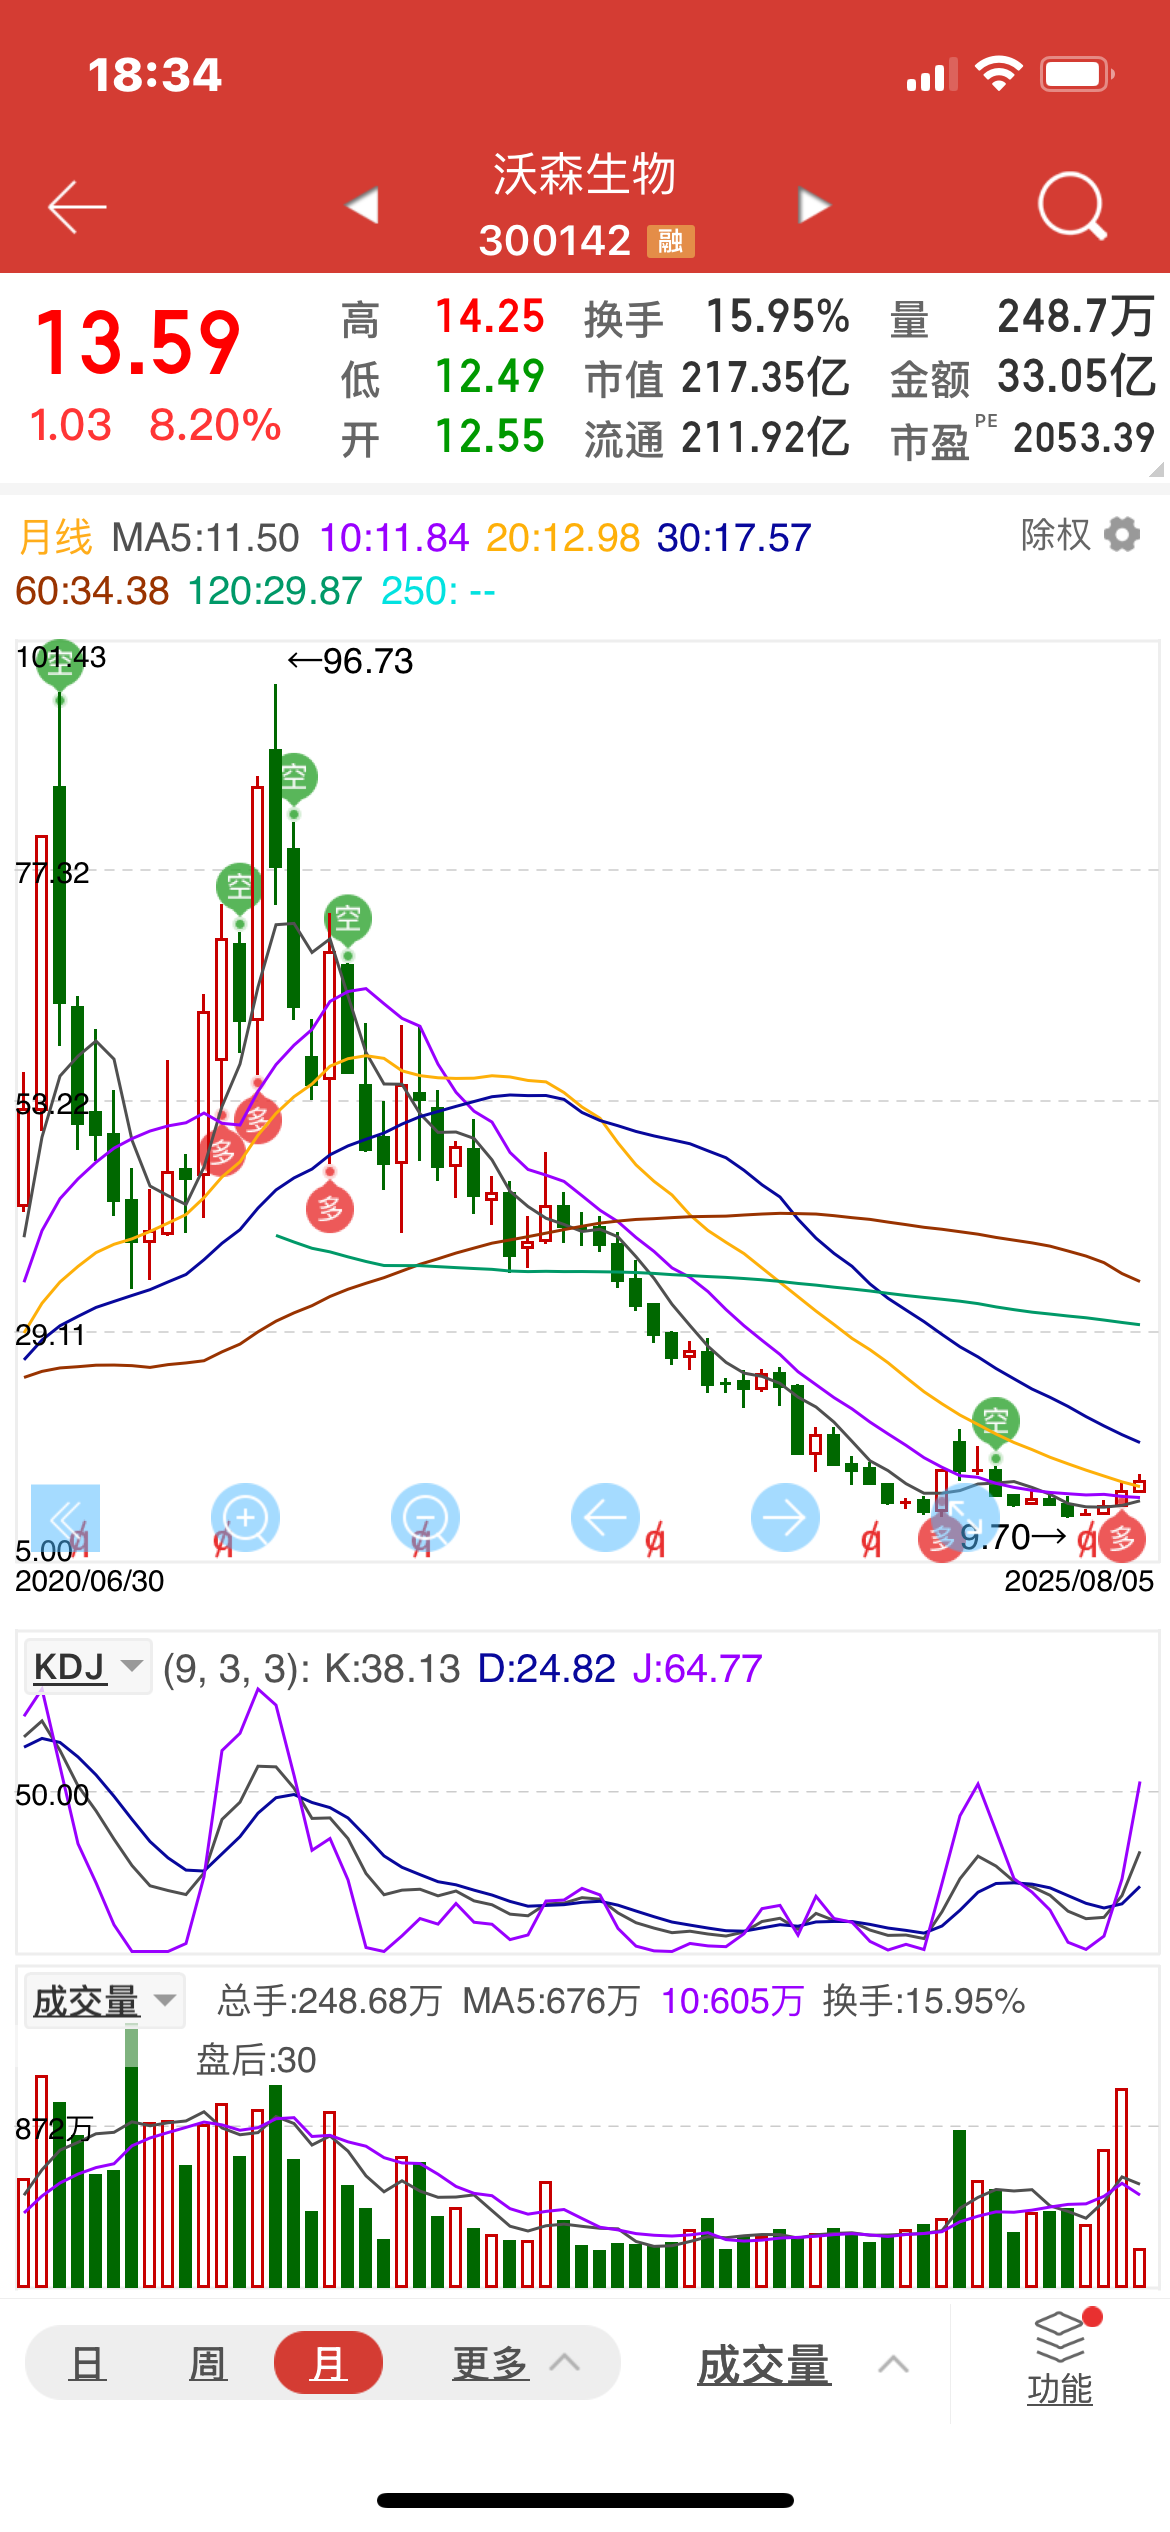The height and width of the screenshot is (2532, 1170).
Task: Move chart cursor right with arrow button
Action: 785,1518
